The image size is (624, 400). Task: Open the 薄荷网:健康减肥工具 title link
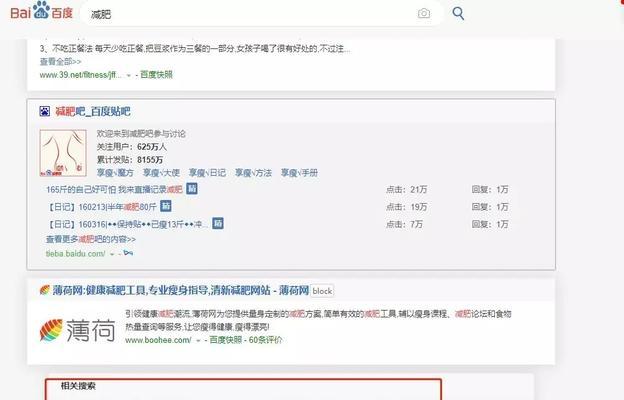coord(181,291)
